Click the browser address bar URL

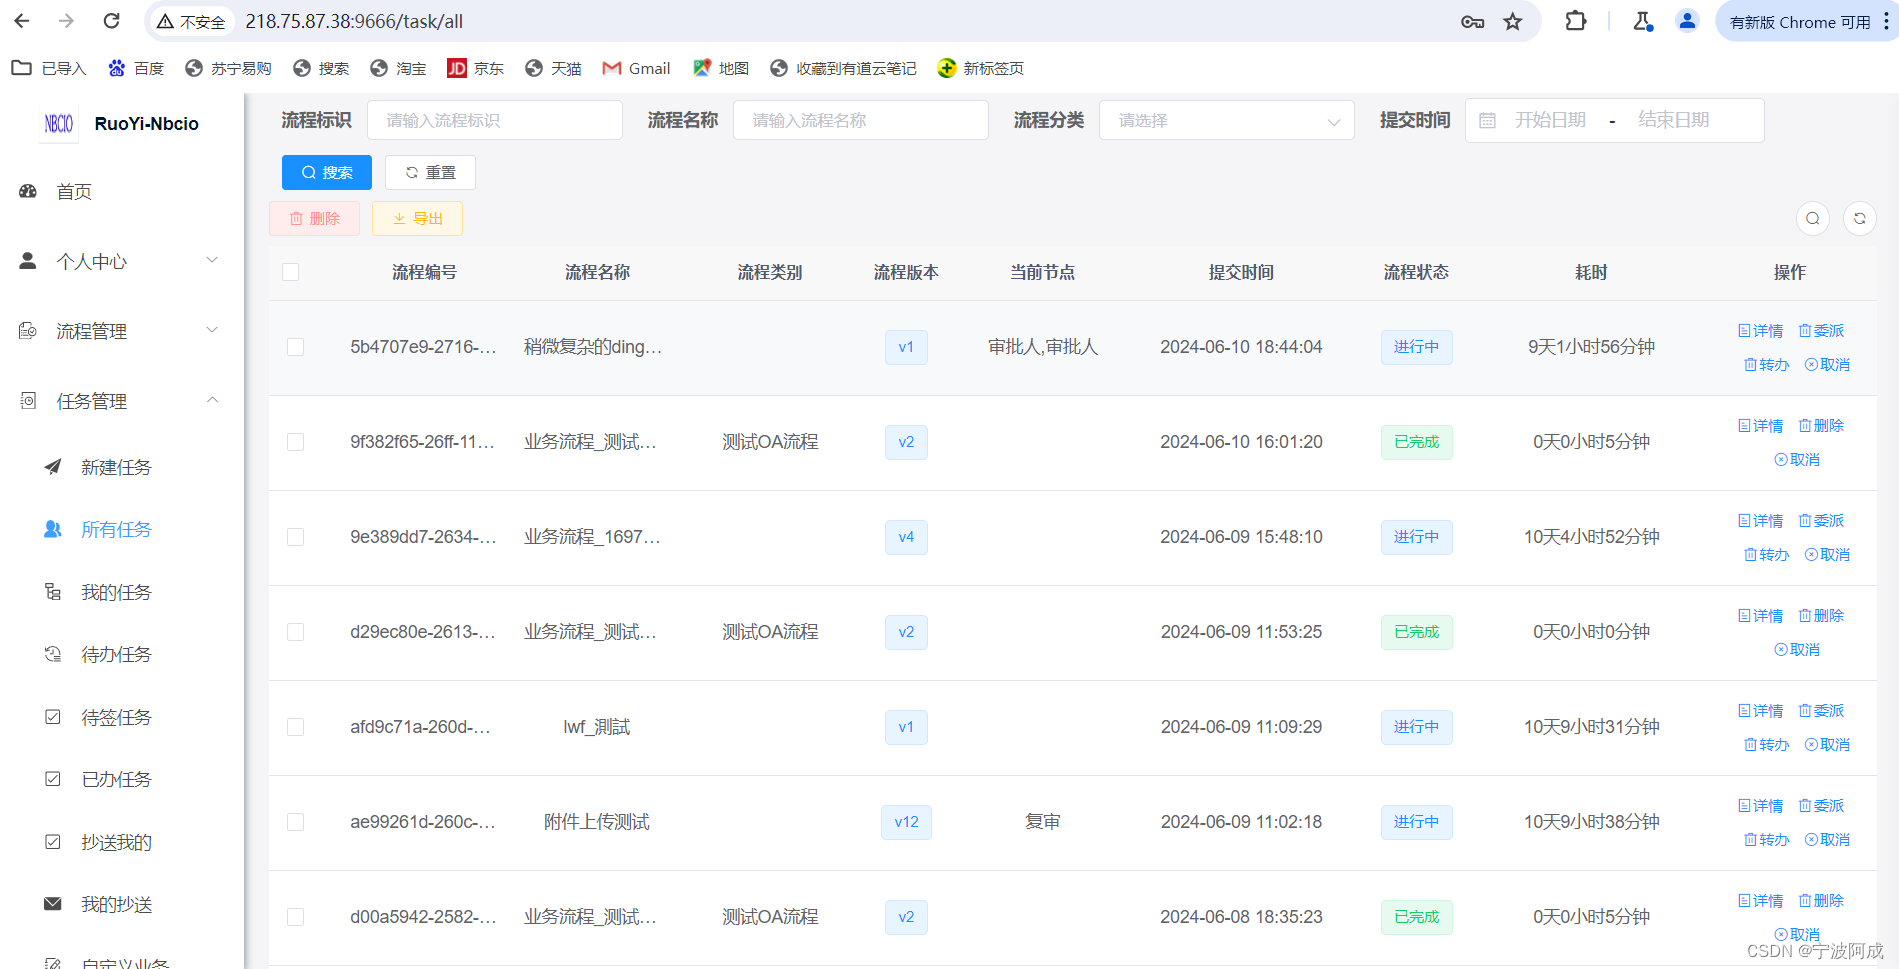tap(354, 21)
